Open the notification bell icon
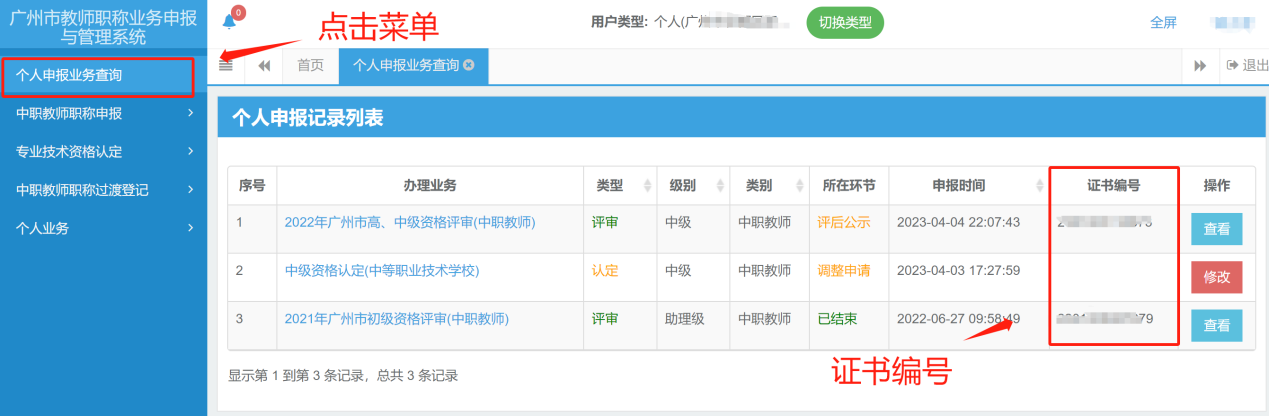This screenshot has height=416, width=1269. 230,21
